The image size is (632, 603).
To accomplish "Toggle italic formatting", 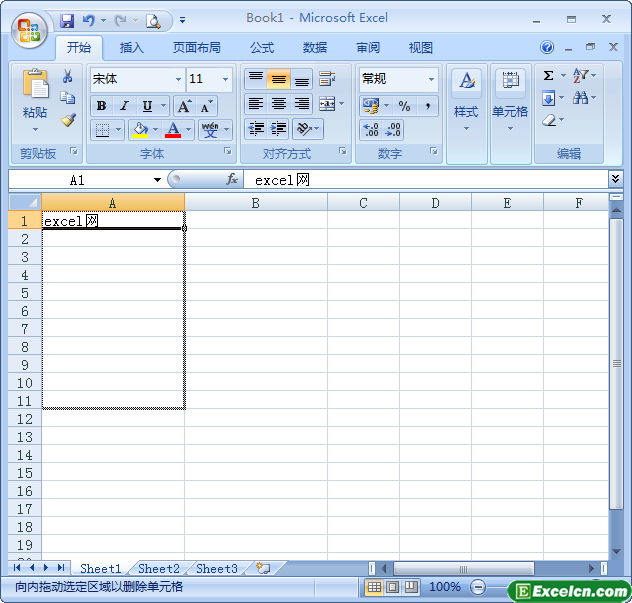I will coord(125,106).
